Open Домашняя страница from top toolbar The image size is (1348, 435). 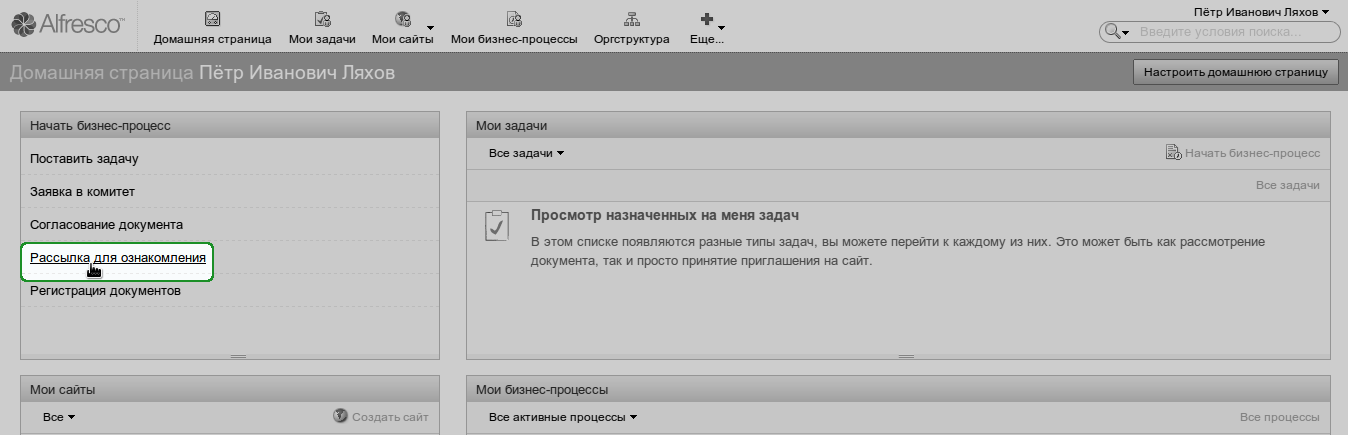coord(212,27)
